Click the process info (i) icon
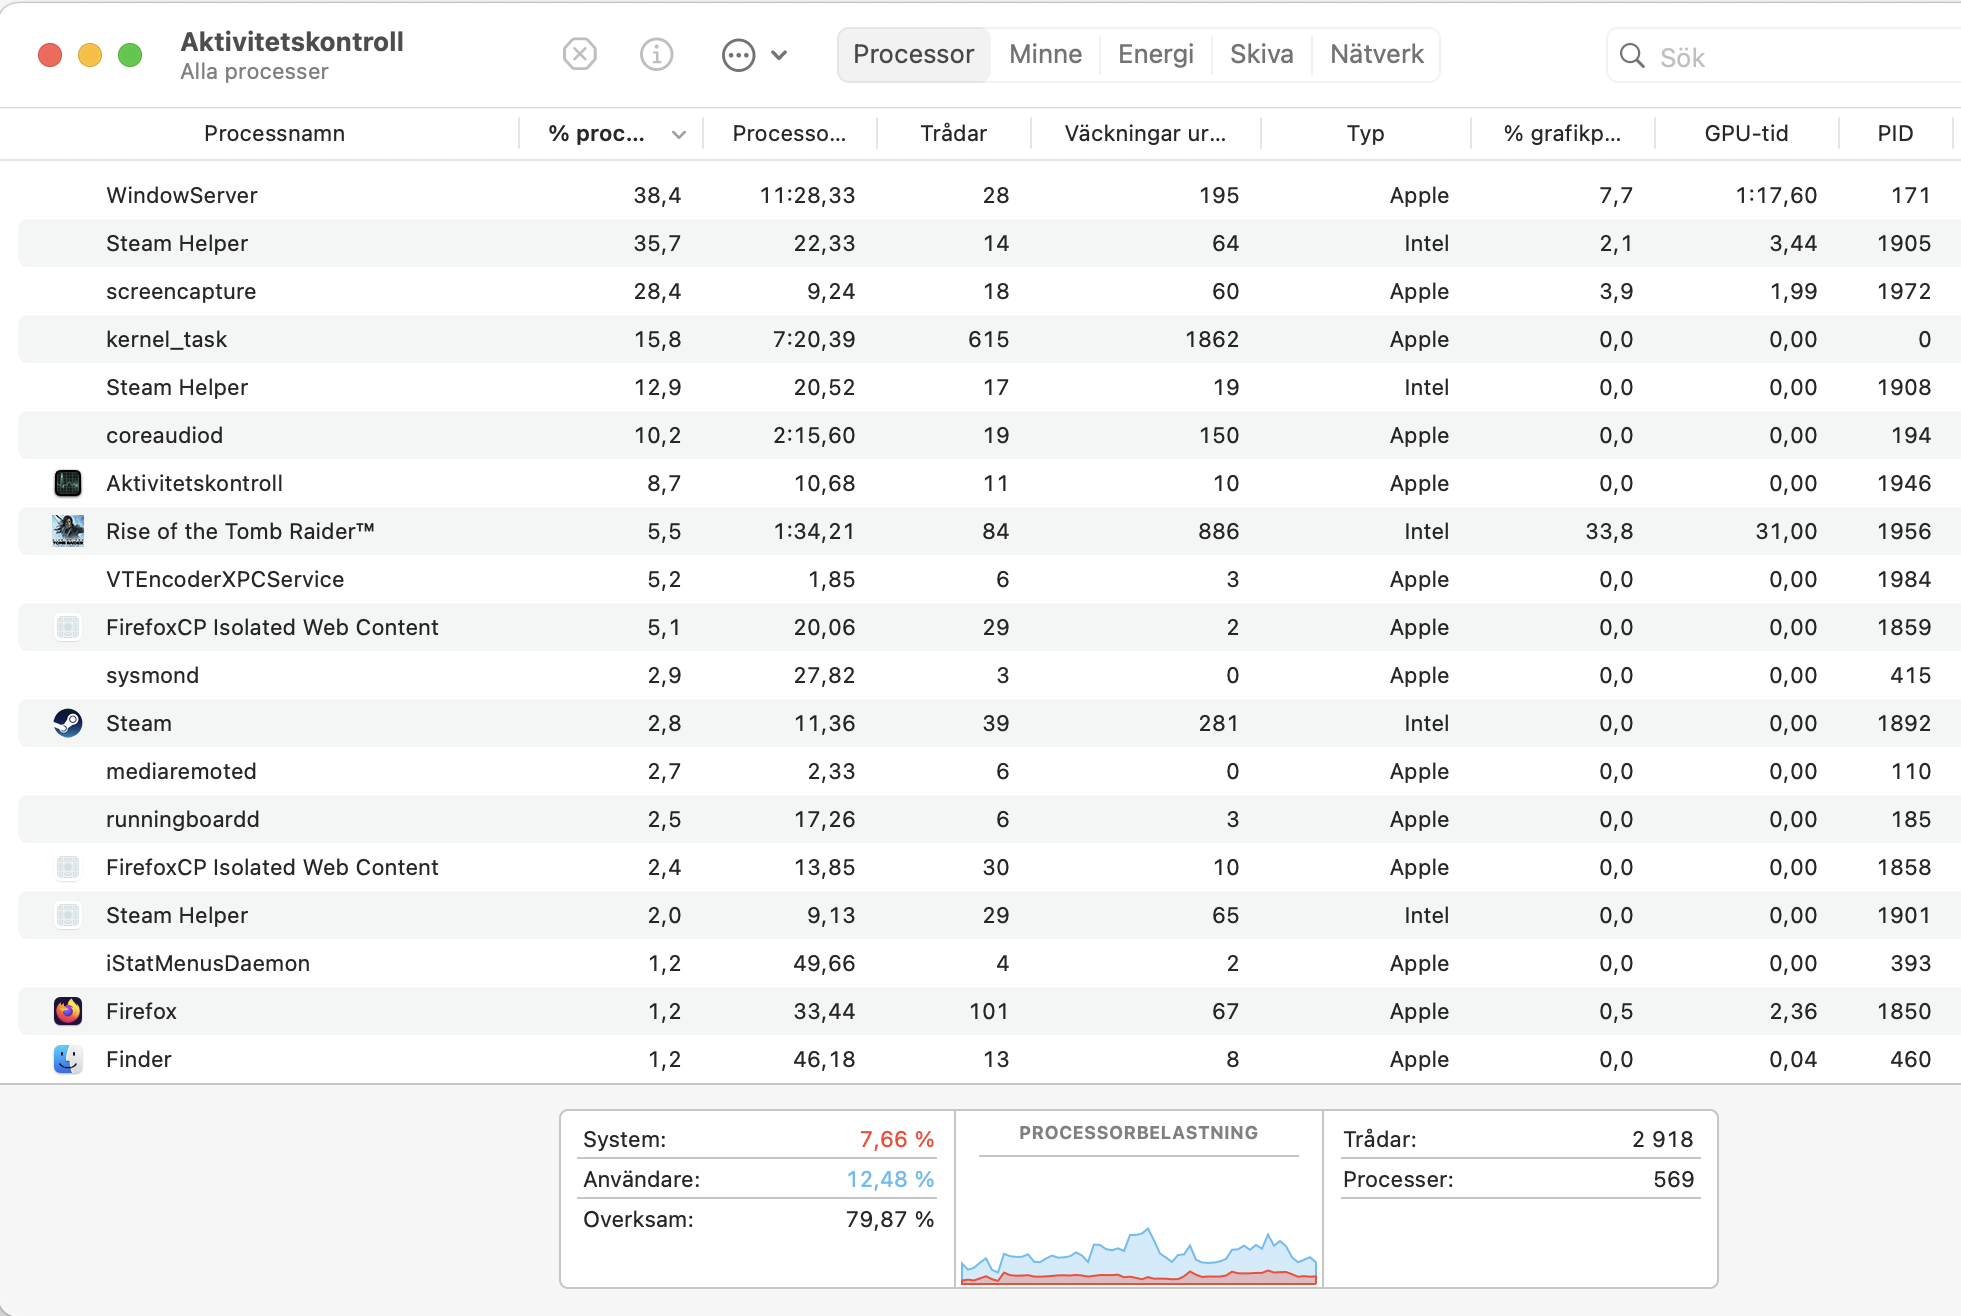 pos(656,54)
